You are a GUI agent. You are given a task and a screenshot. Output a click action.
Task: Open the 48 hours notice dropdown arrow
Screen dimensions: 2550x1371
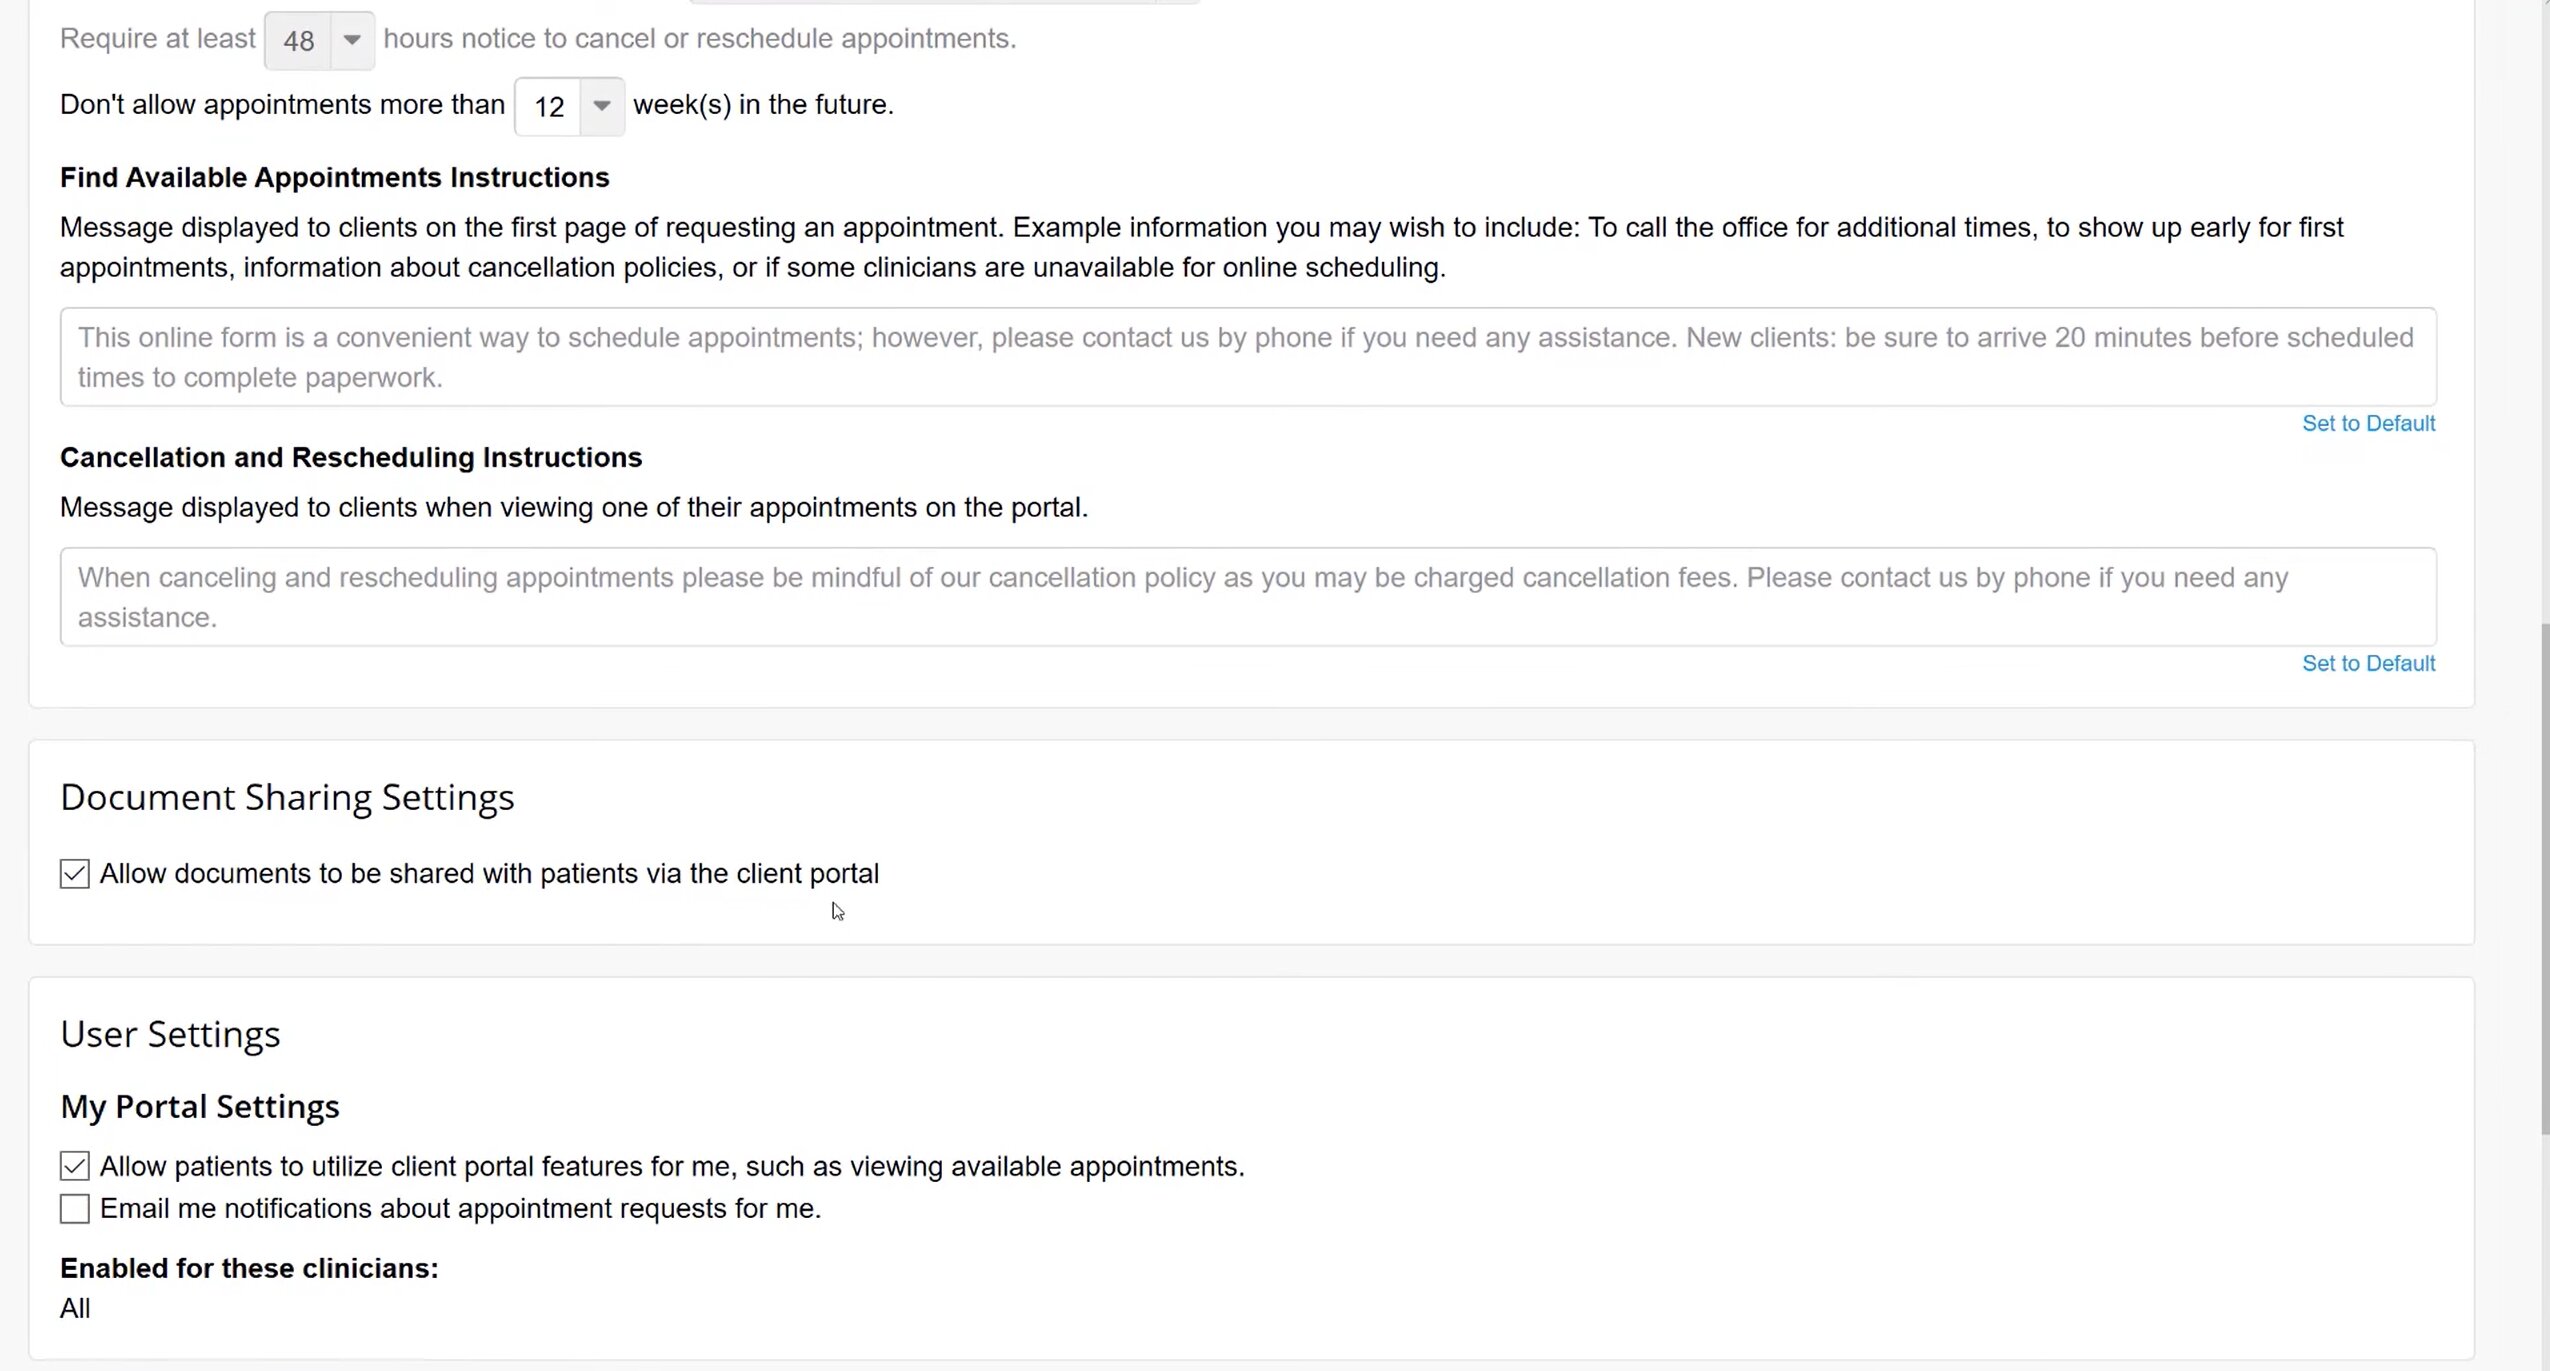pyautogui.click(x=351, y=40)
